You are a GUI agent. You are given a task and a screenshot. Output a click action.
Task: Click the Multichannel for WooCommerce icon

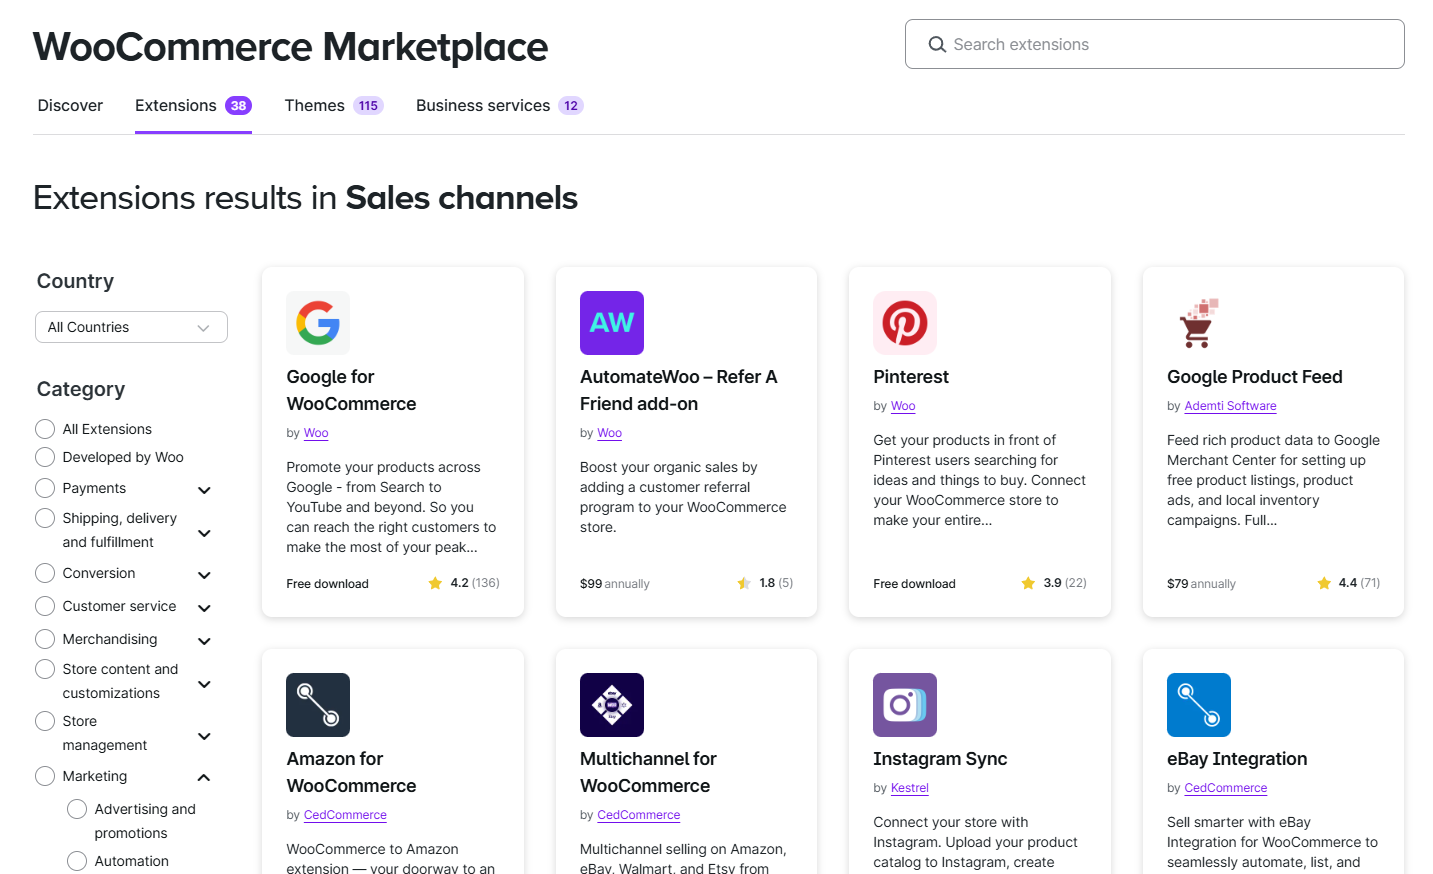click(x=611, y=705)
